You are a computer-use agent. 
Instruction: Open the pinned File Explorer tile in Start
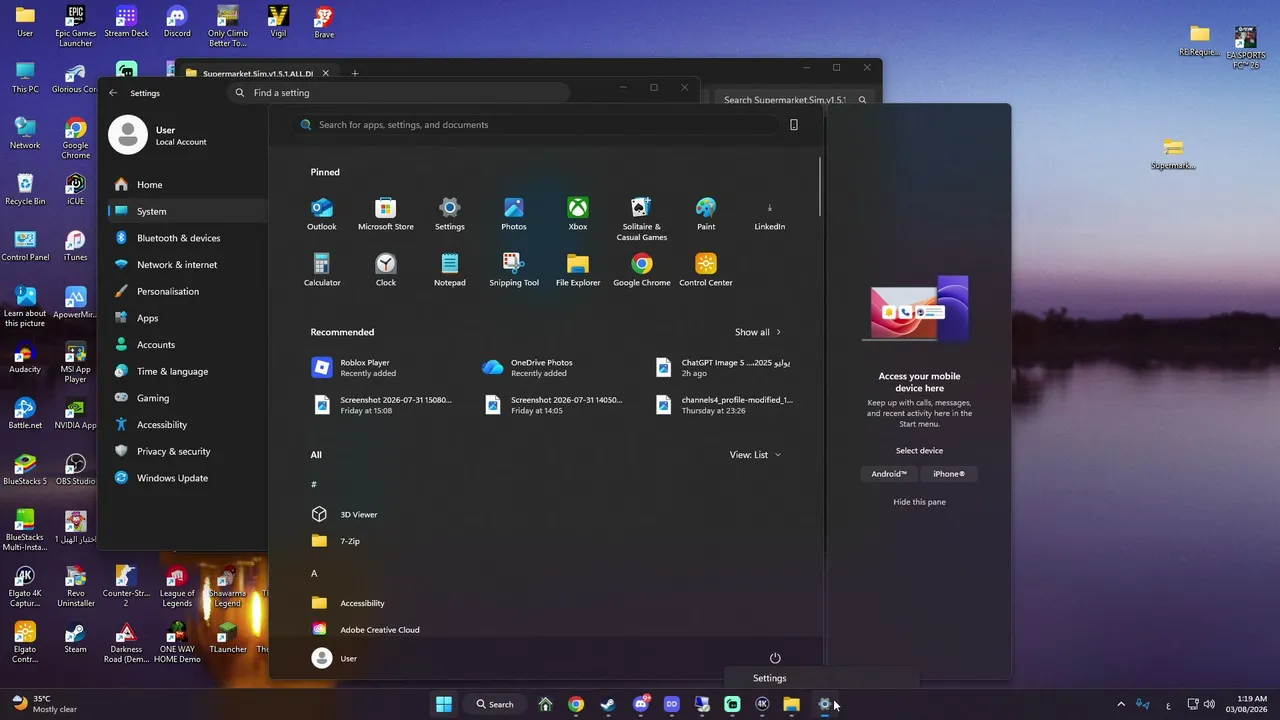(578, 270)
